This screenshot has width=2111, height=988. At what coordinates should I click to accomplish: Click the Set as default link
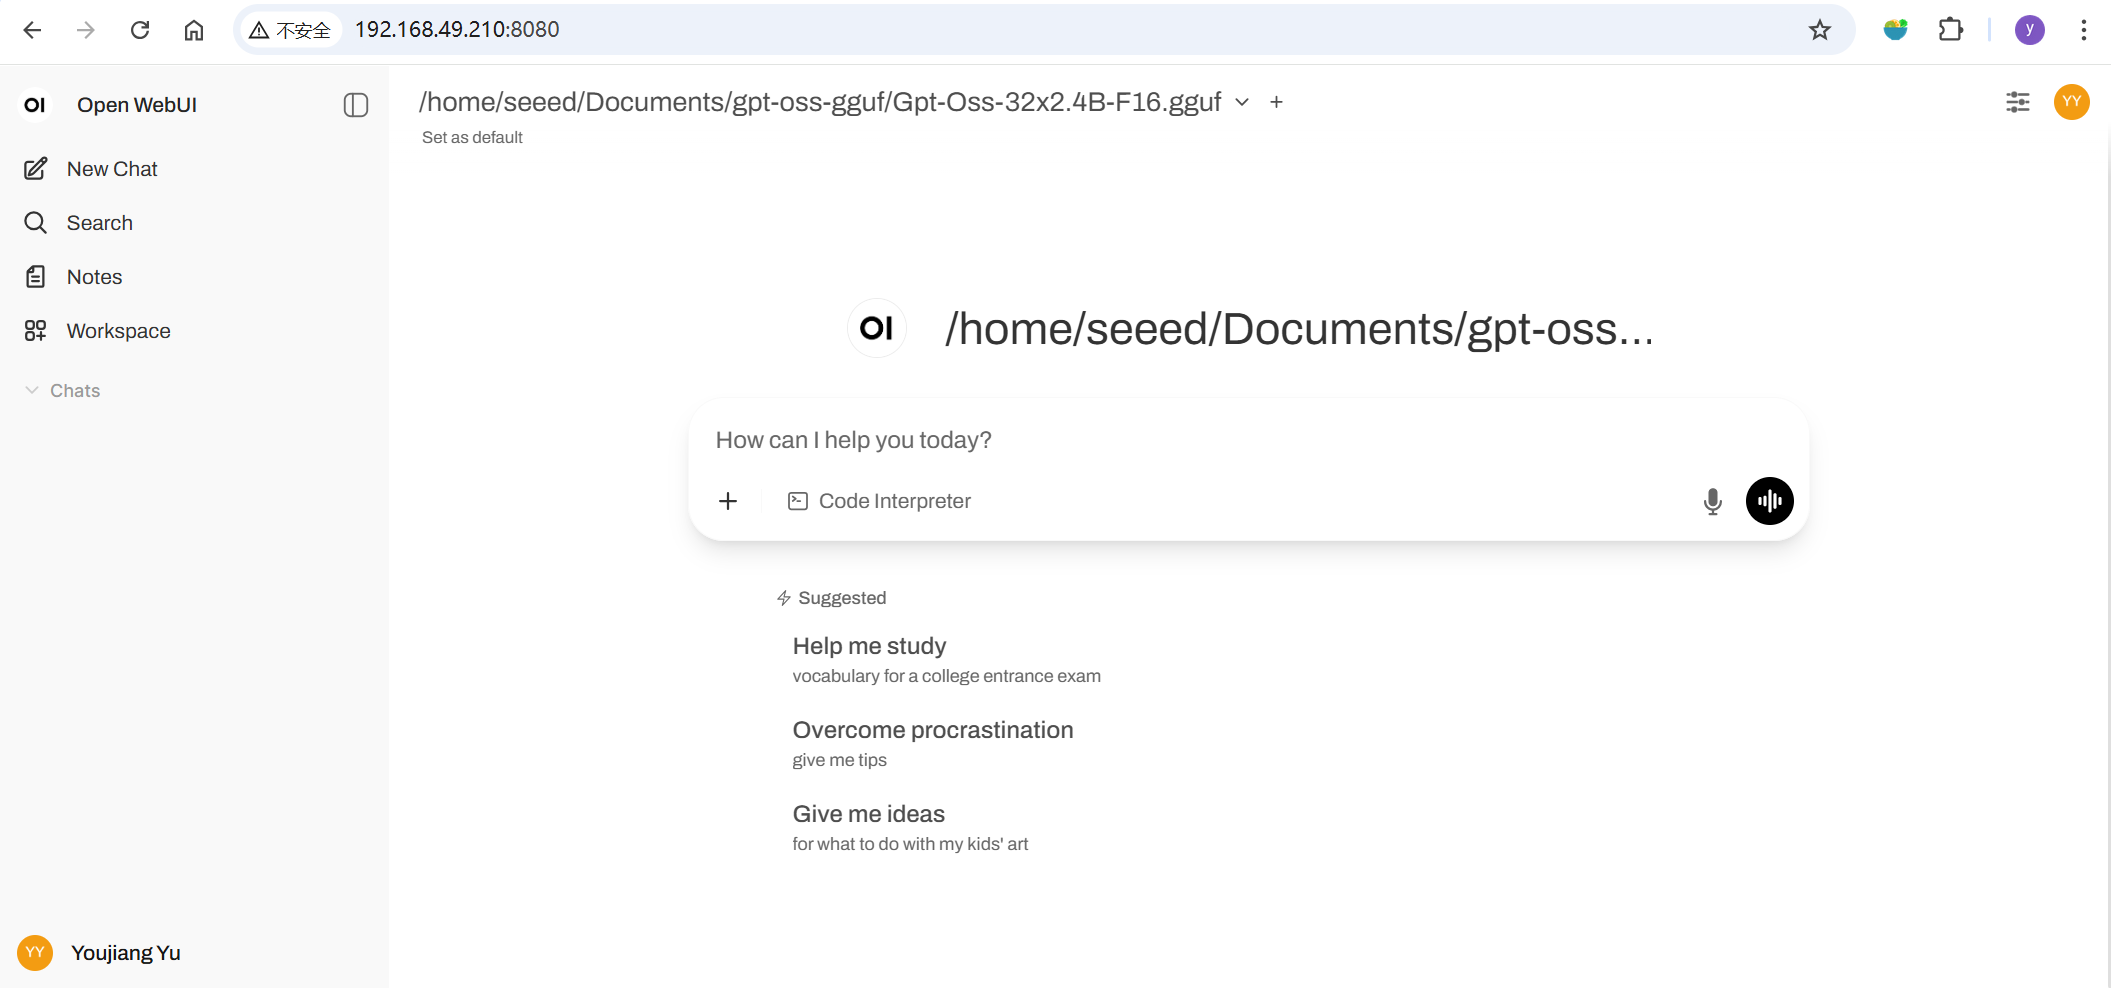472,138
